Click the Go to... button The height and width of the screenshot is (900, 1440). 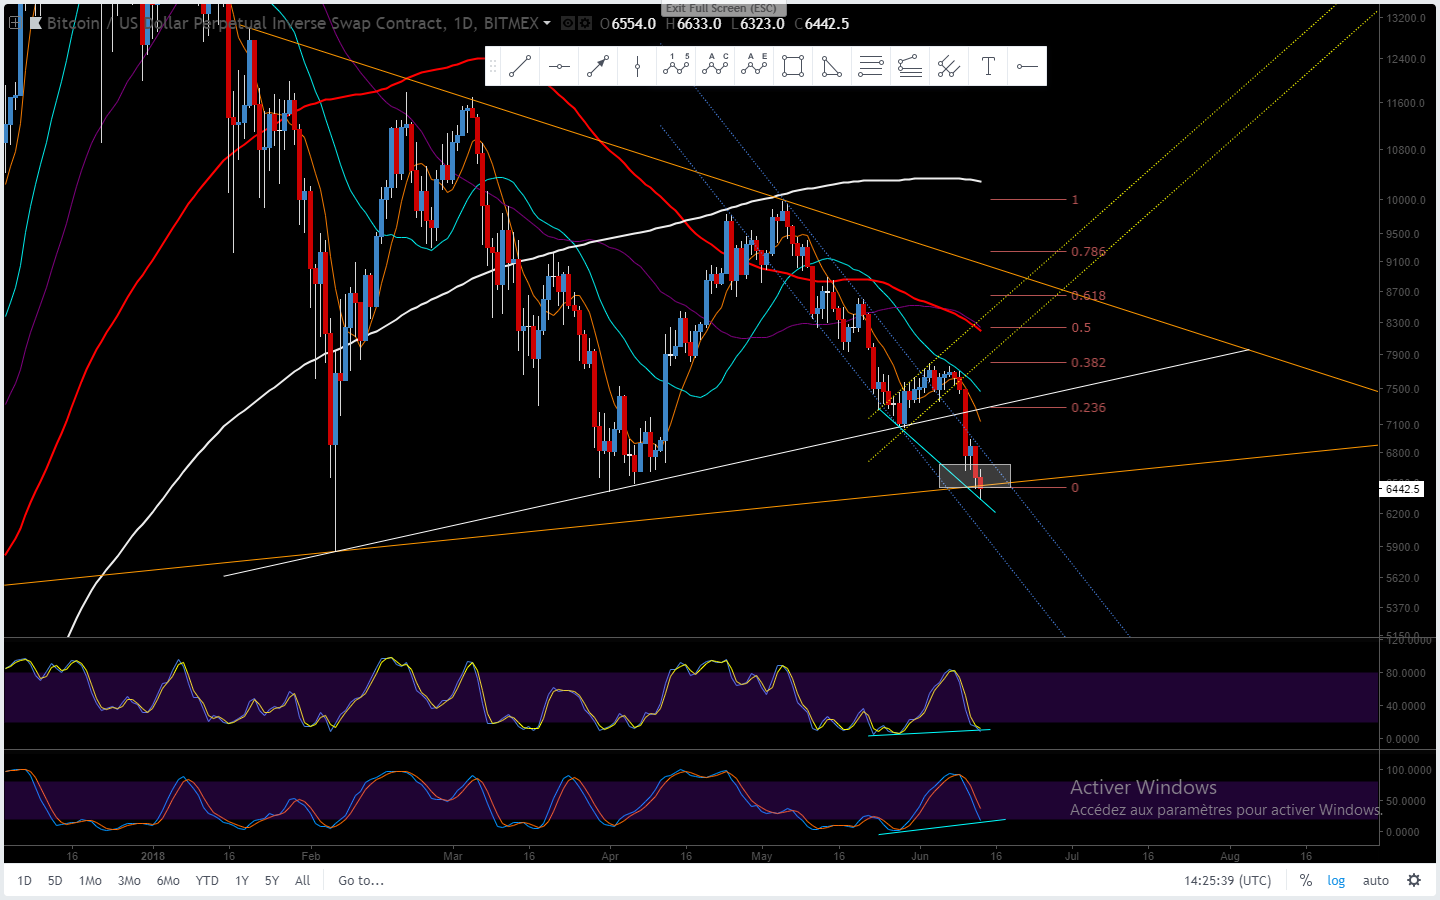tap(361, 880)
